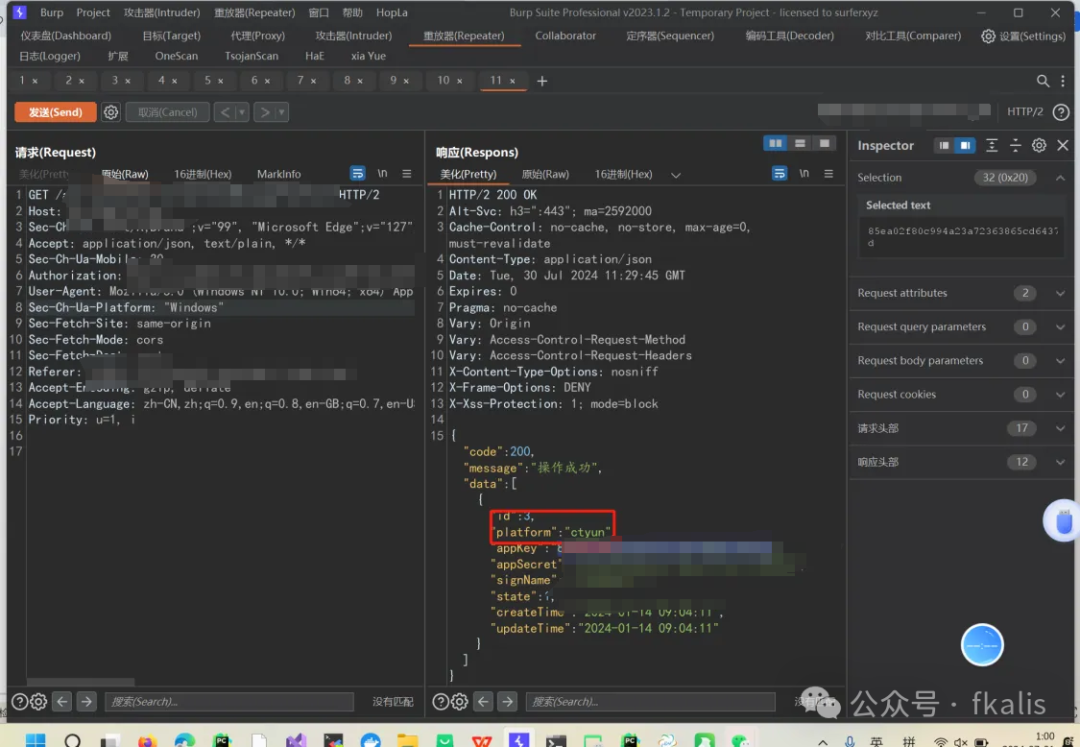
Task: Open request search help icon
Action: (x=20, y=702)
